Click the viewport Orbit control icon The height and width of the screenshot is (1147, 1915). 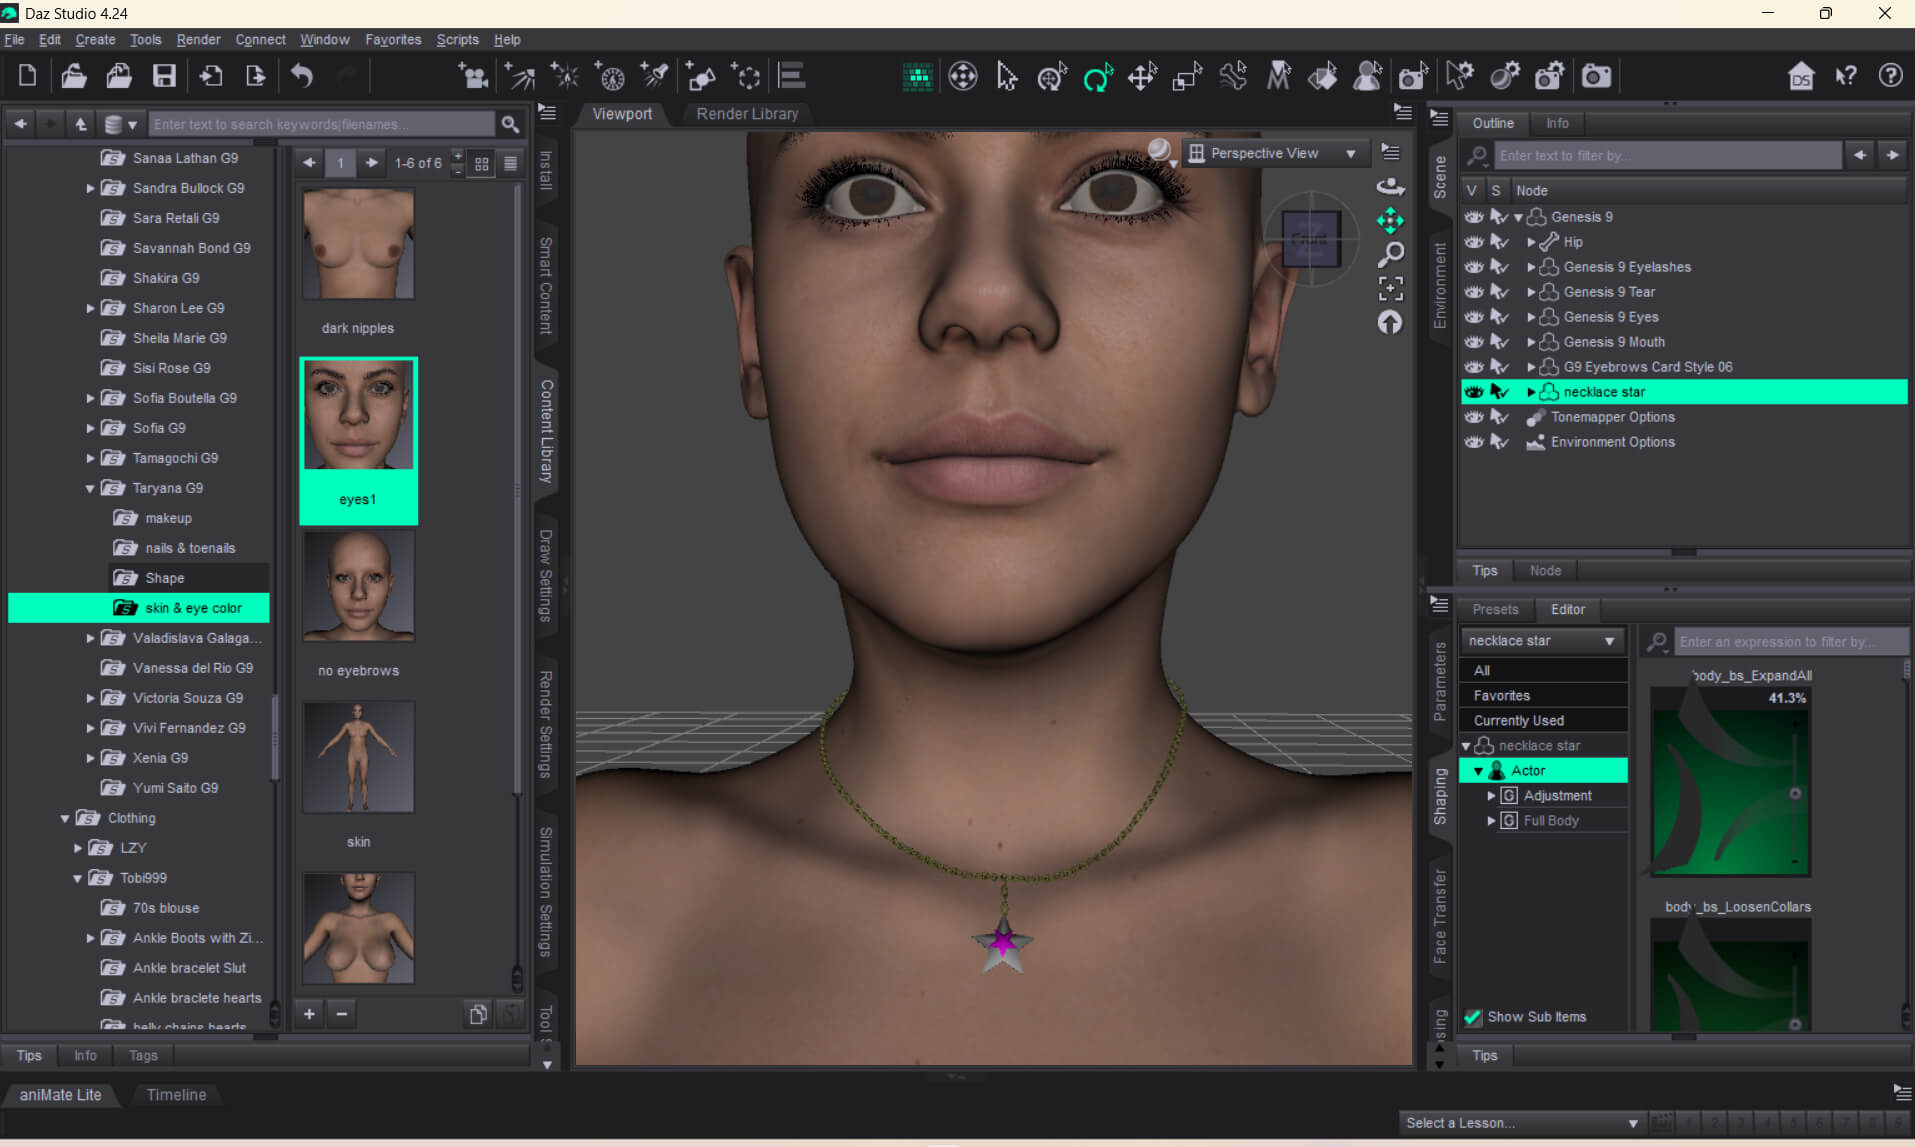coord(1390,186)
